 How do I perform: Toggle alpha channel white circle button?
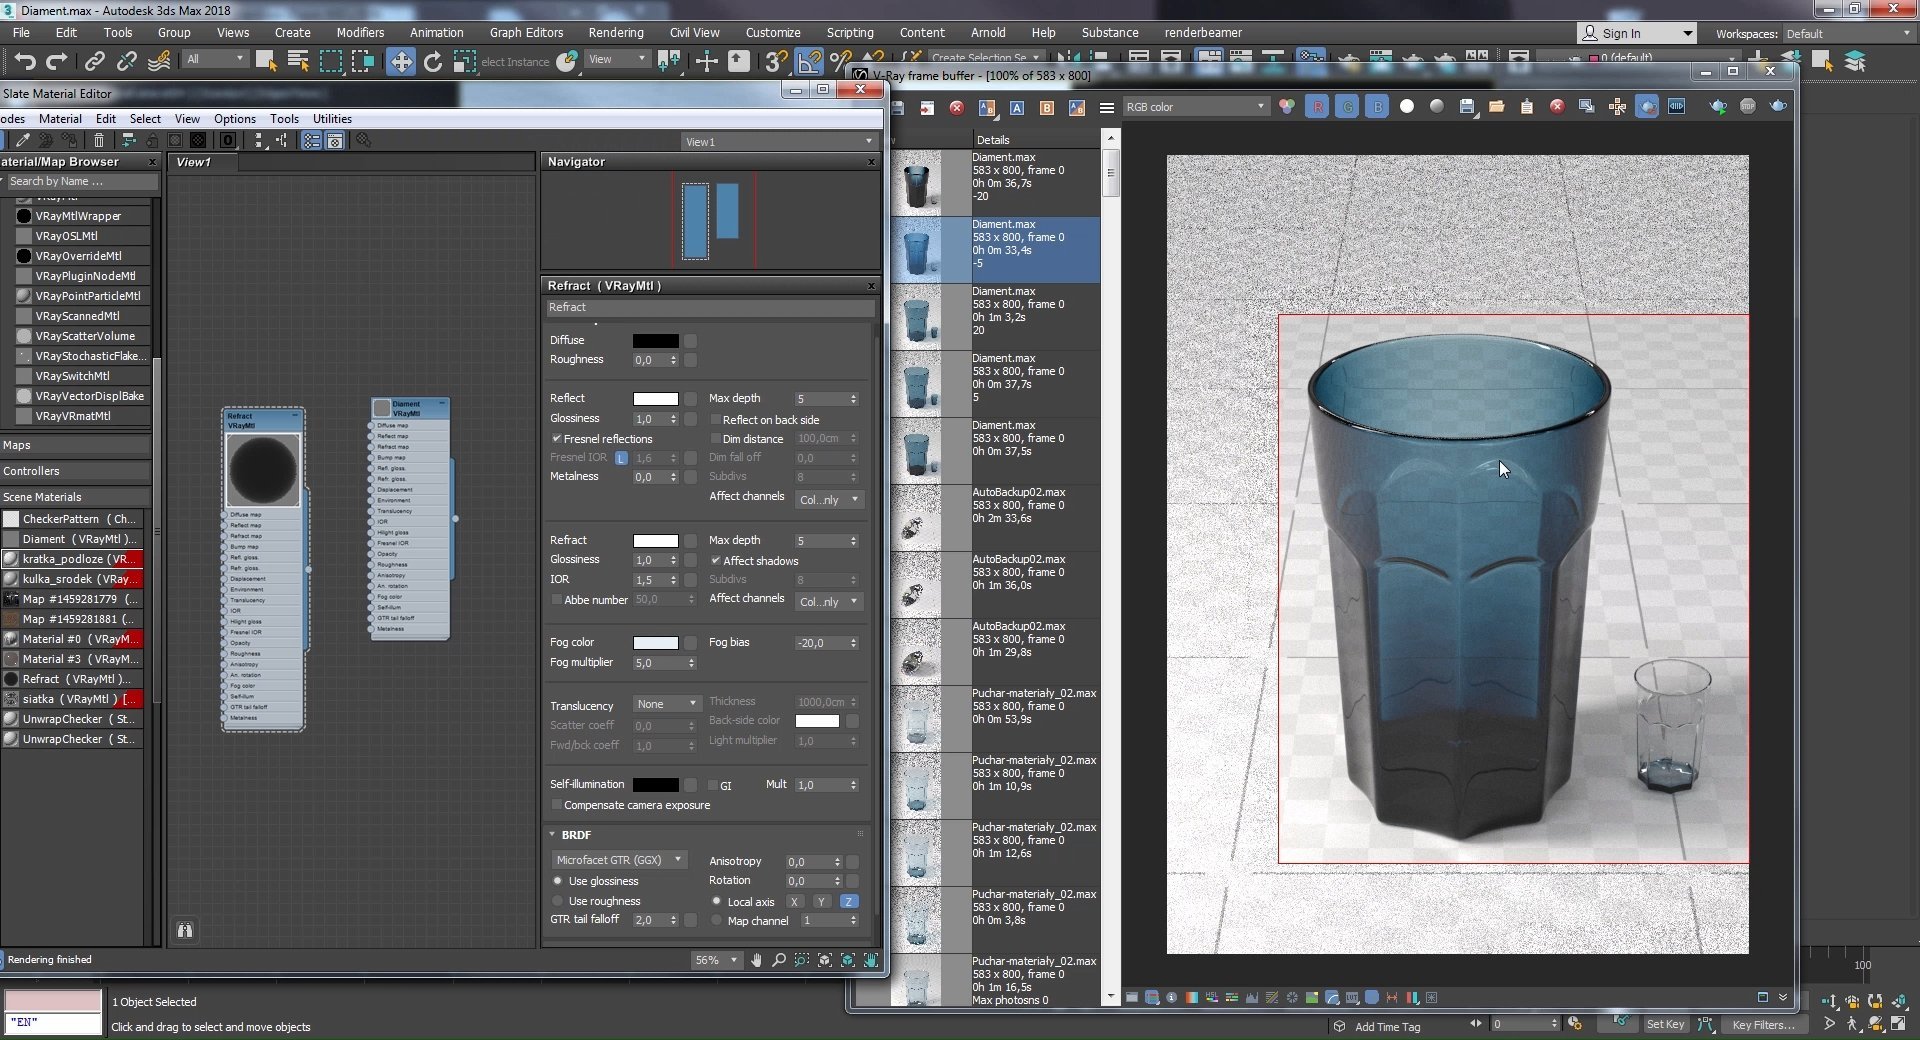(x=1406, y=107)
